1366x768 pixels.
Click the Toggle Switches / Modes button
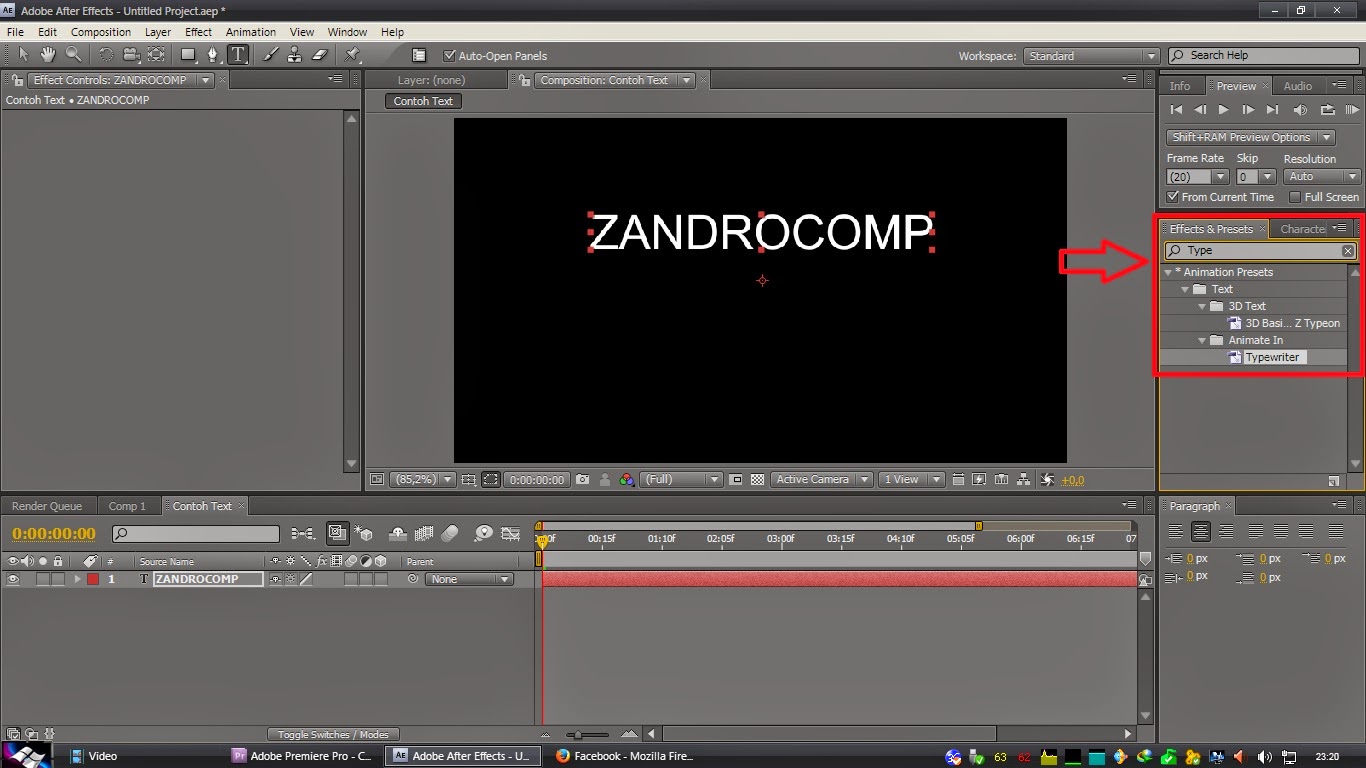point(333,734)
